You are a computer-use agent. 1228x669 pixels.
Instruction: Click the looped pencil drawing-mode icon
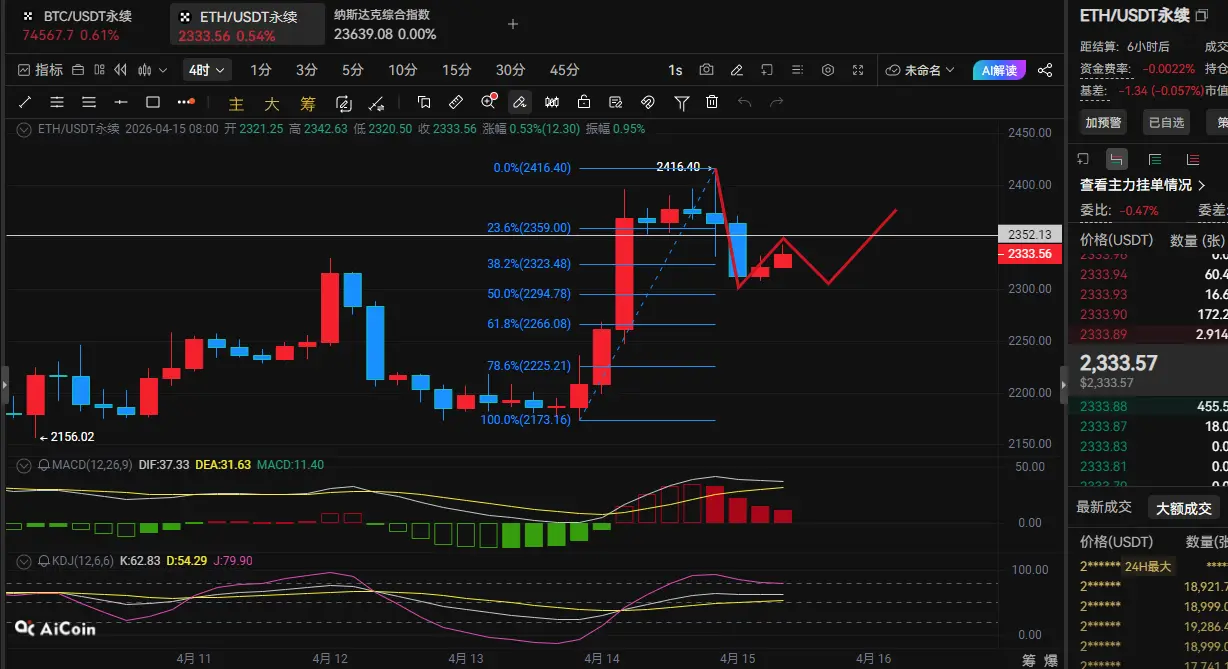coord(344,102)
